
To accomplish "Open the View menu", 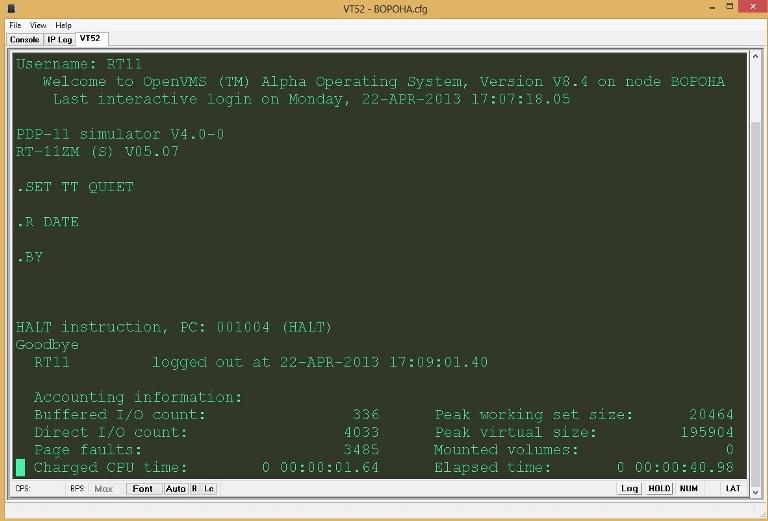I will pos(38,25).
